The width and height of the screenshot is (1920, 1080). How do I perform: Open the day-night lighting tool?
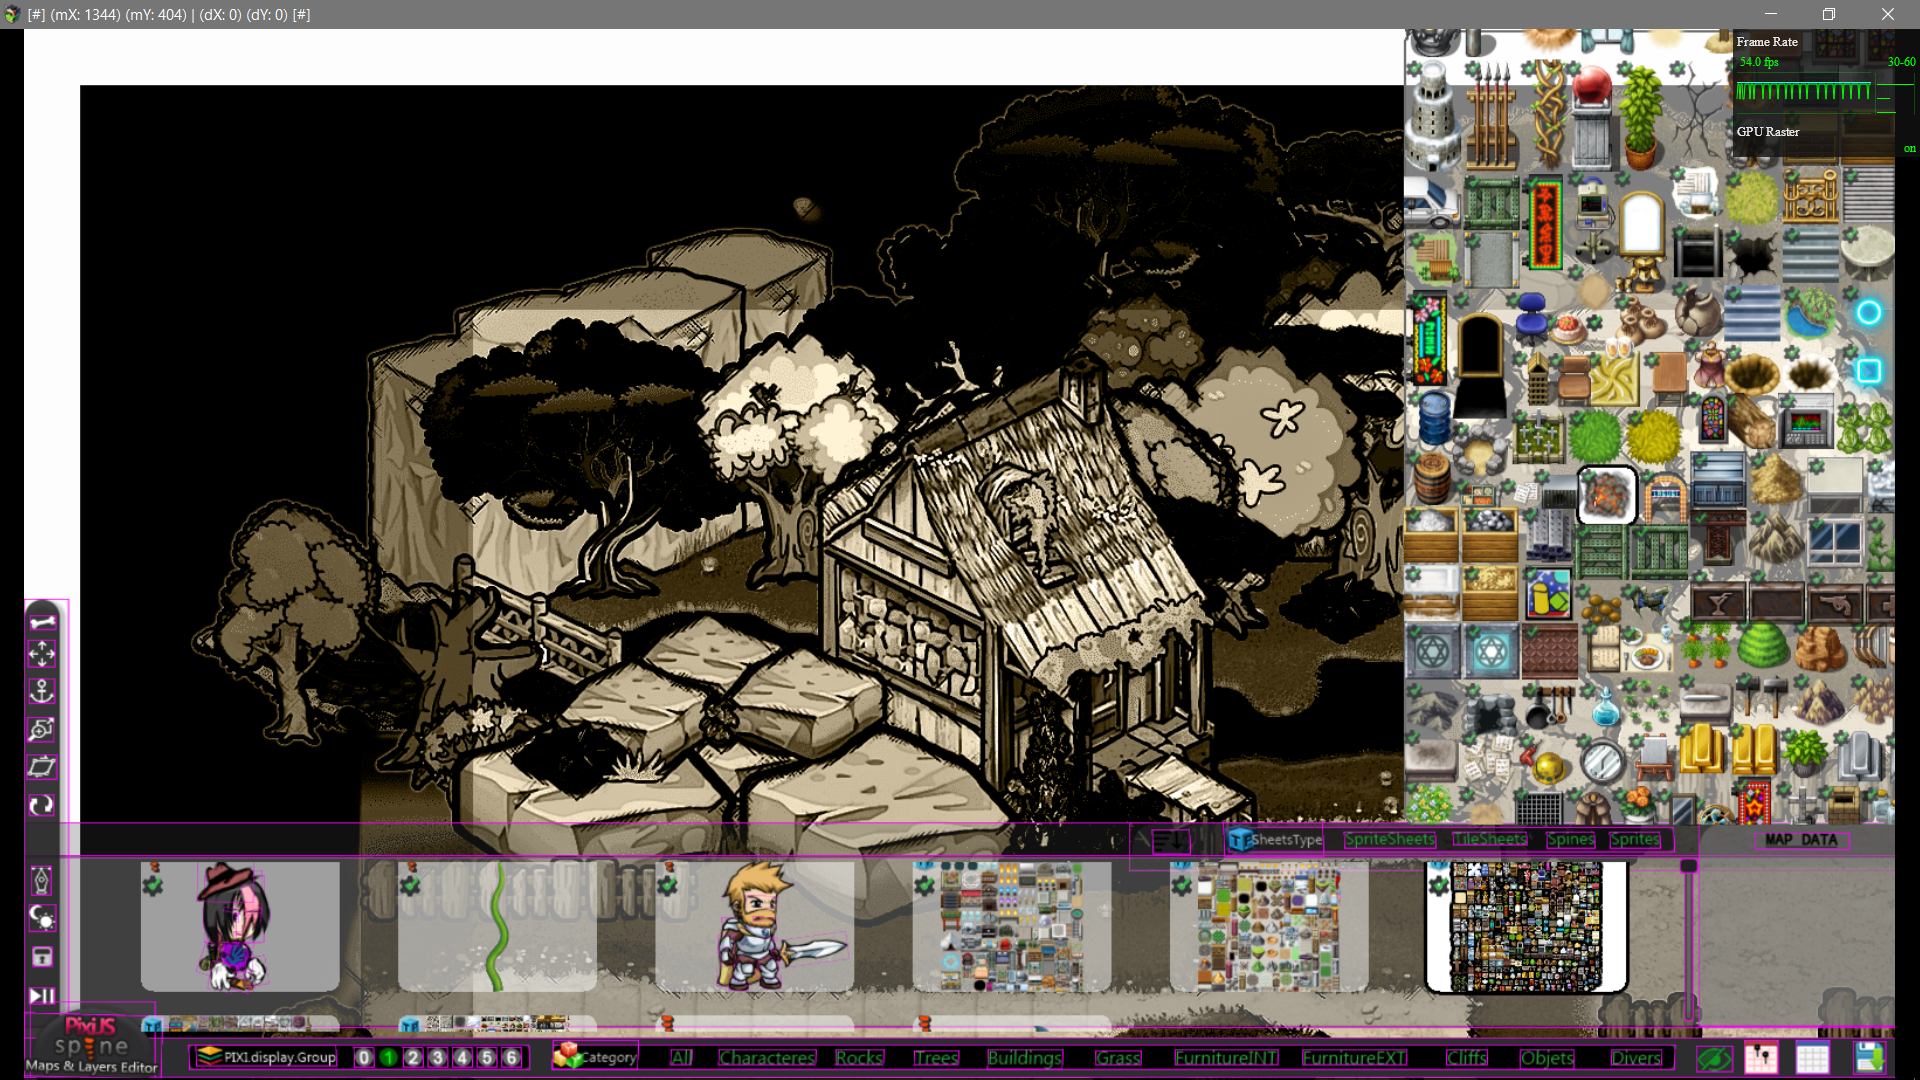pos(42,917)
